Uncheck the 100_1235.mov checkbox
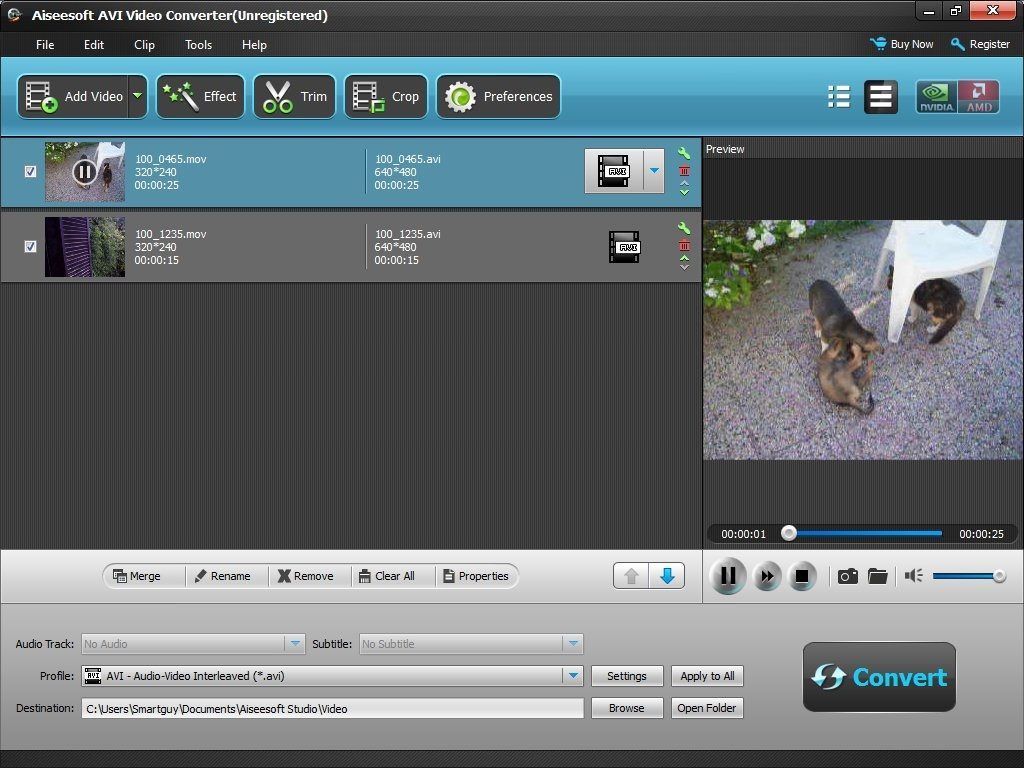The width and height of the screenshot is (1024, 768). point(30,246)
